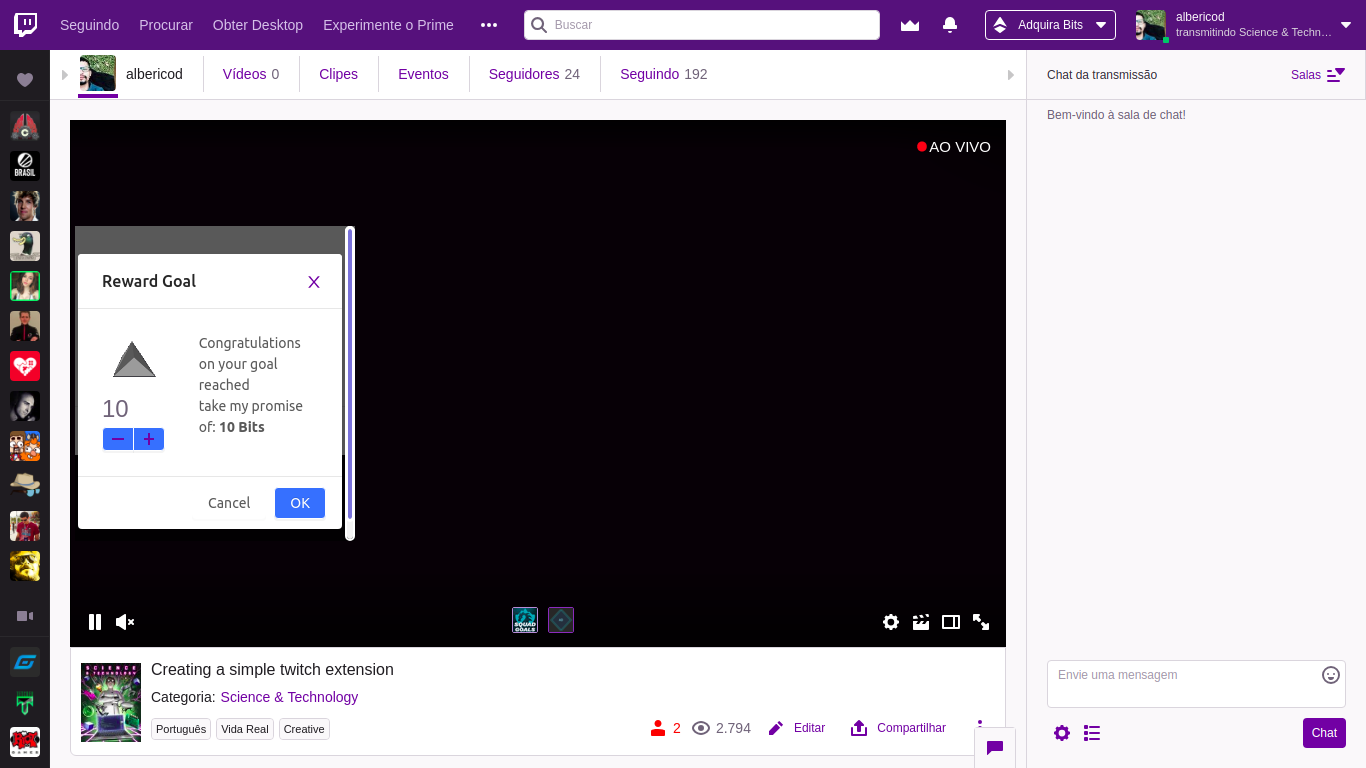Viewport: 1366px width, 768px height.
Task: Click the search magnifier icon
Action: [x=539, y=25]
